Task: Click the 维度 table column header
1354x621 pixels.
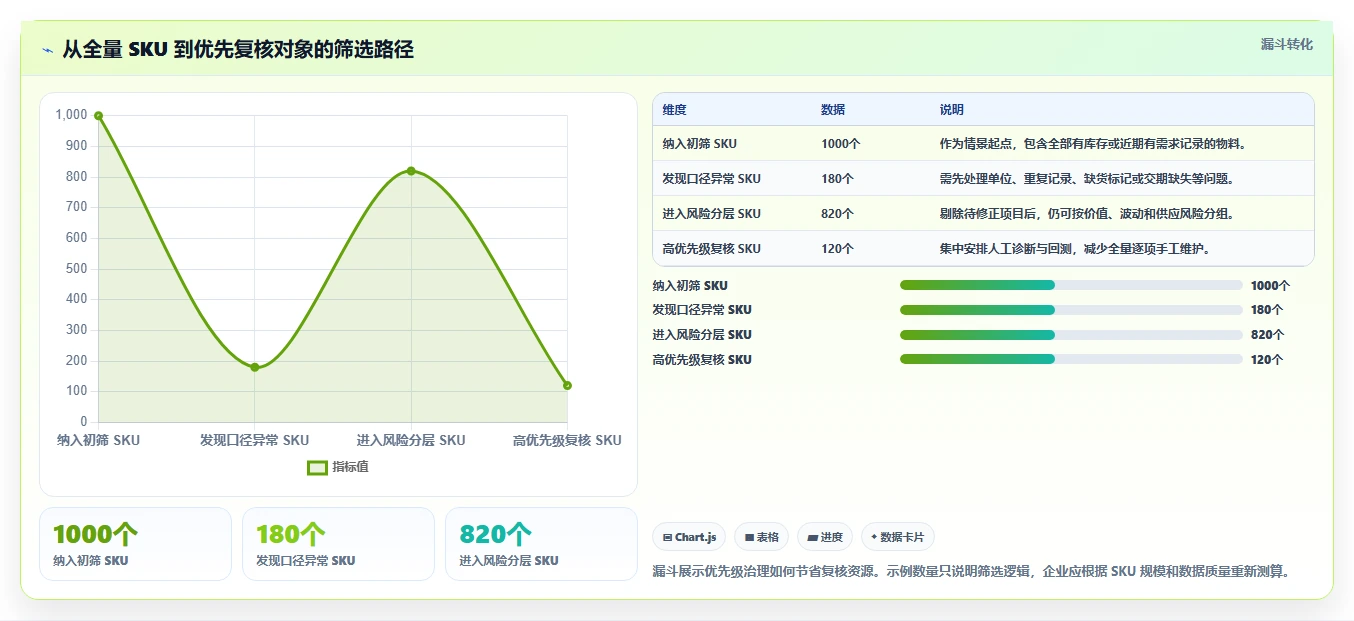Action: click(x=675, y=110)
